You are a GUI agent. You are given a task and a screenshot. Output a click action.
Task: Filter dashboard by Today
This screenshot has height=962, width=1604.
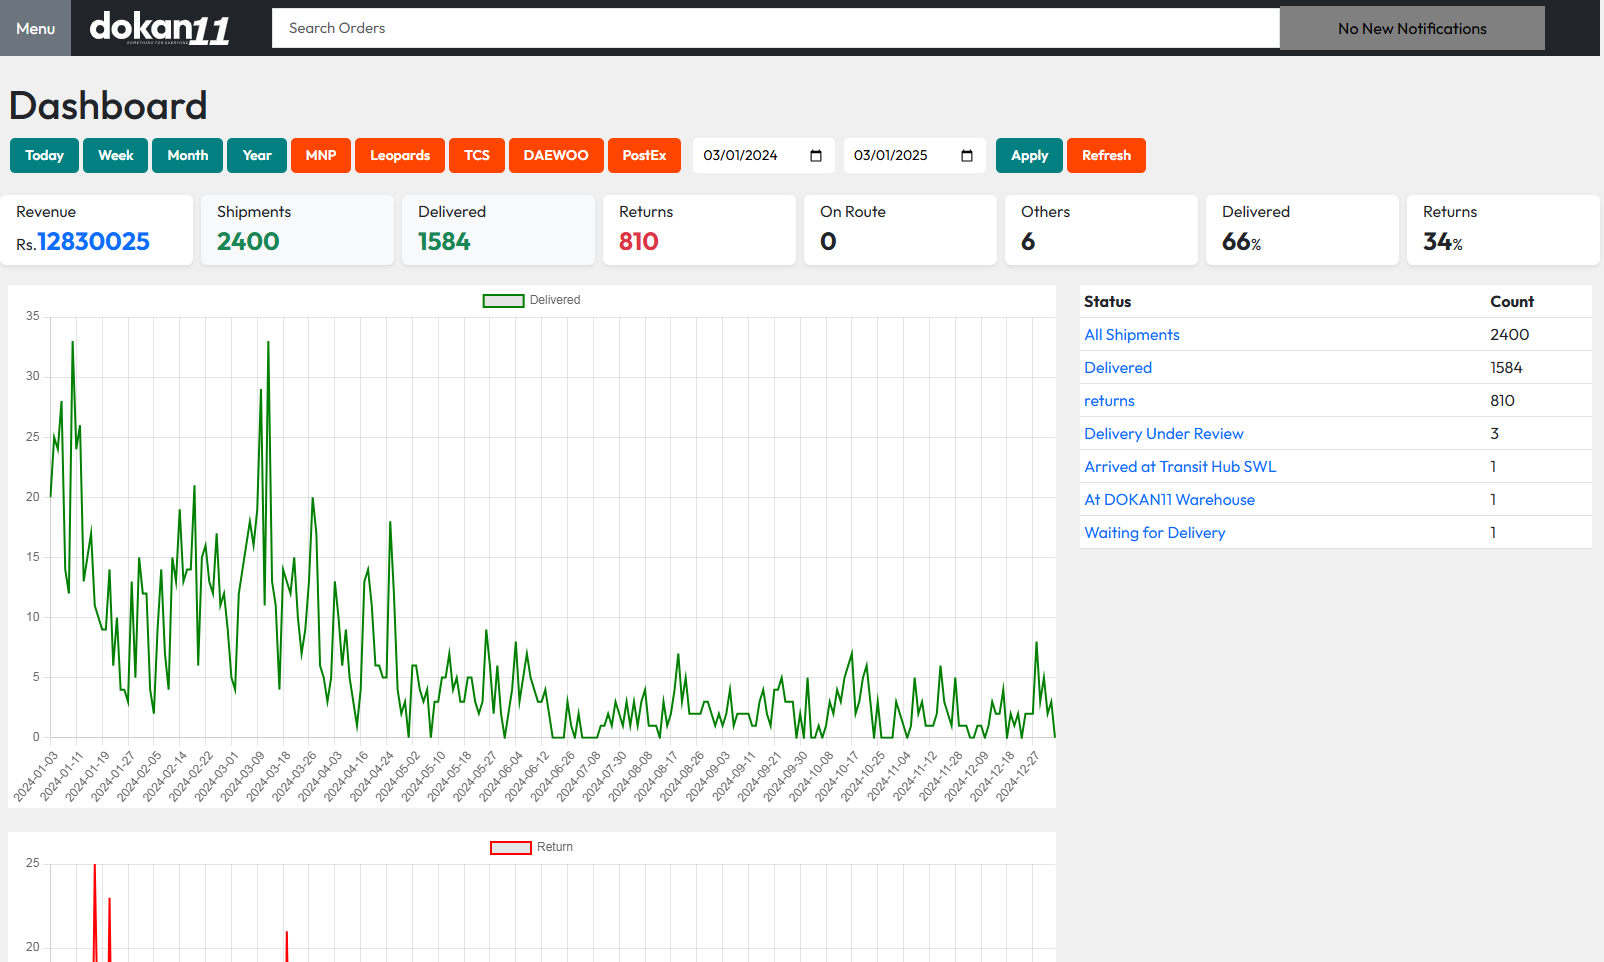[x=44, y=156]
